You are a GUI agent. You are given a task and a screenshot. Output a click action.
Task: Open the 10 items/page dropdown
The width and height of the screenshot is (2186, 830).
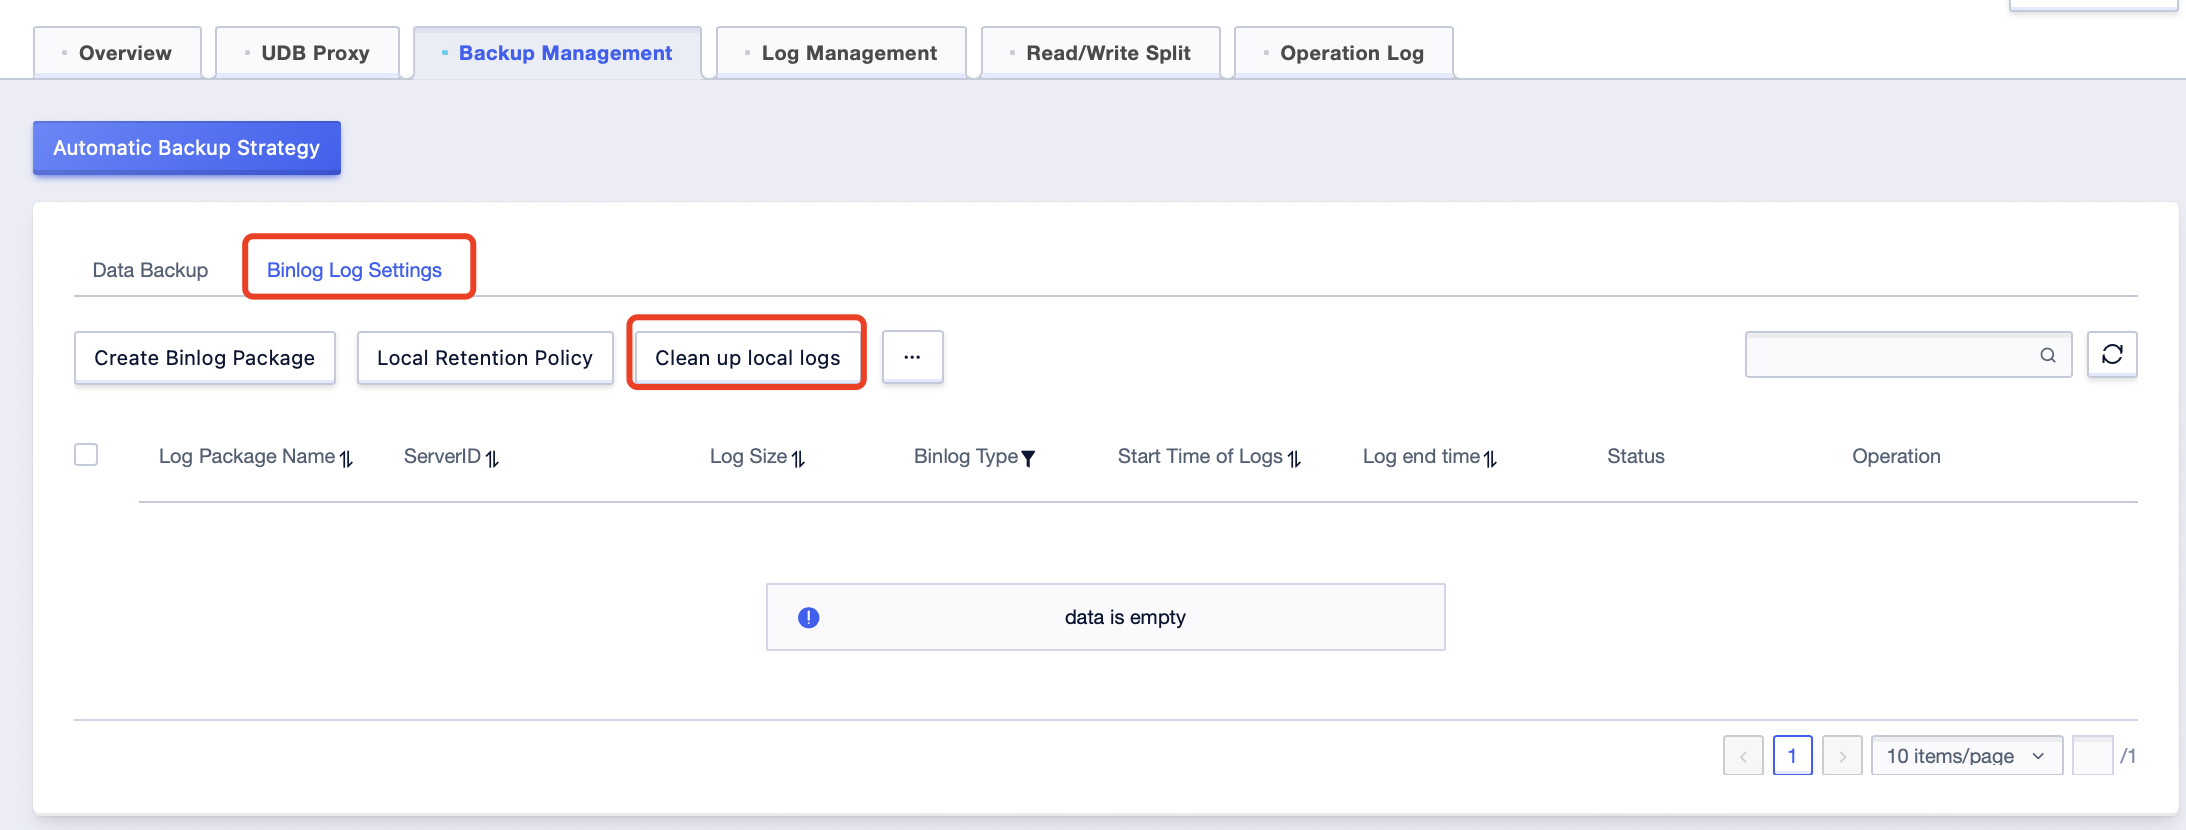(1966, 756)
